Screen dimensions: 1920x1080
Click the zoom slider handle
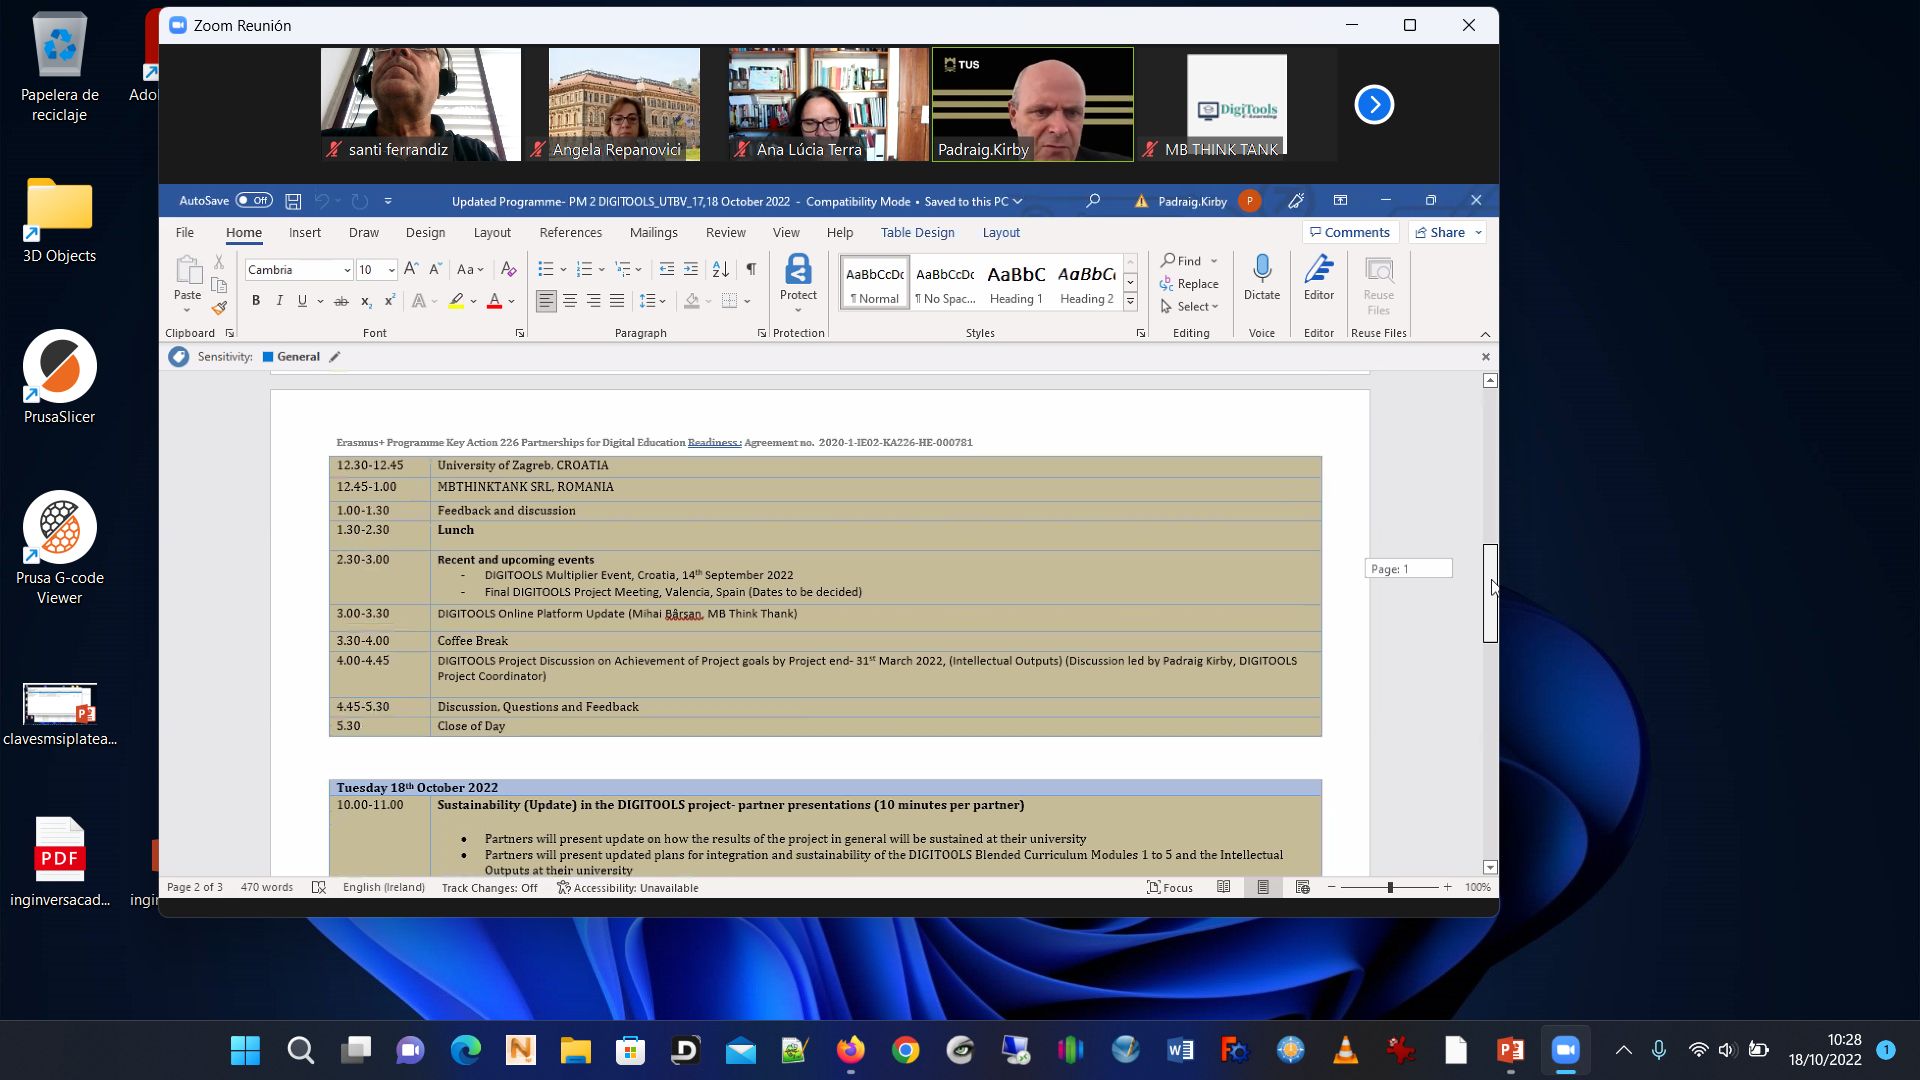[x=1390, y=887]
